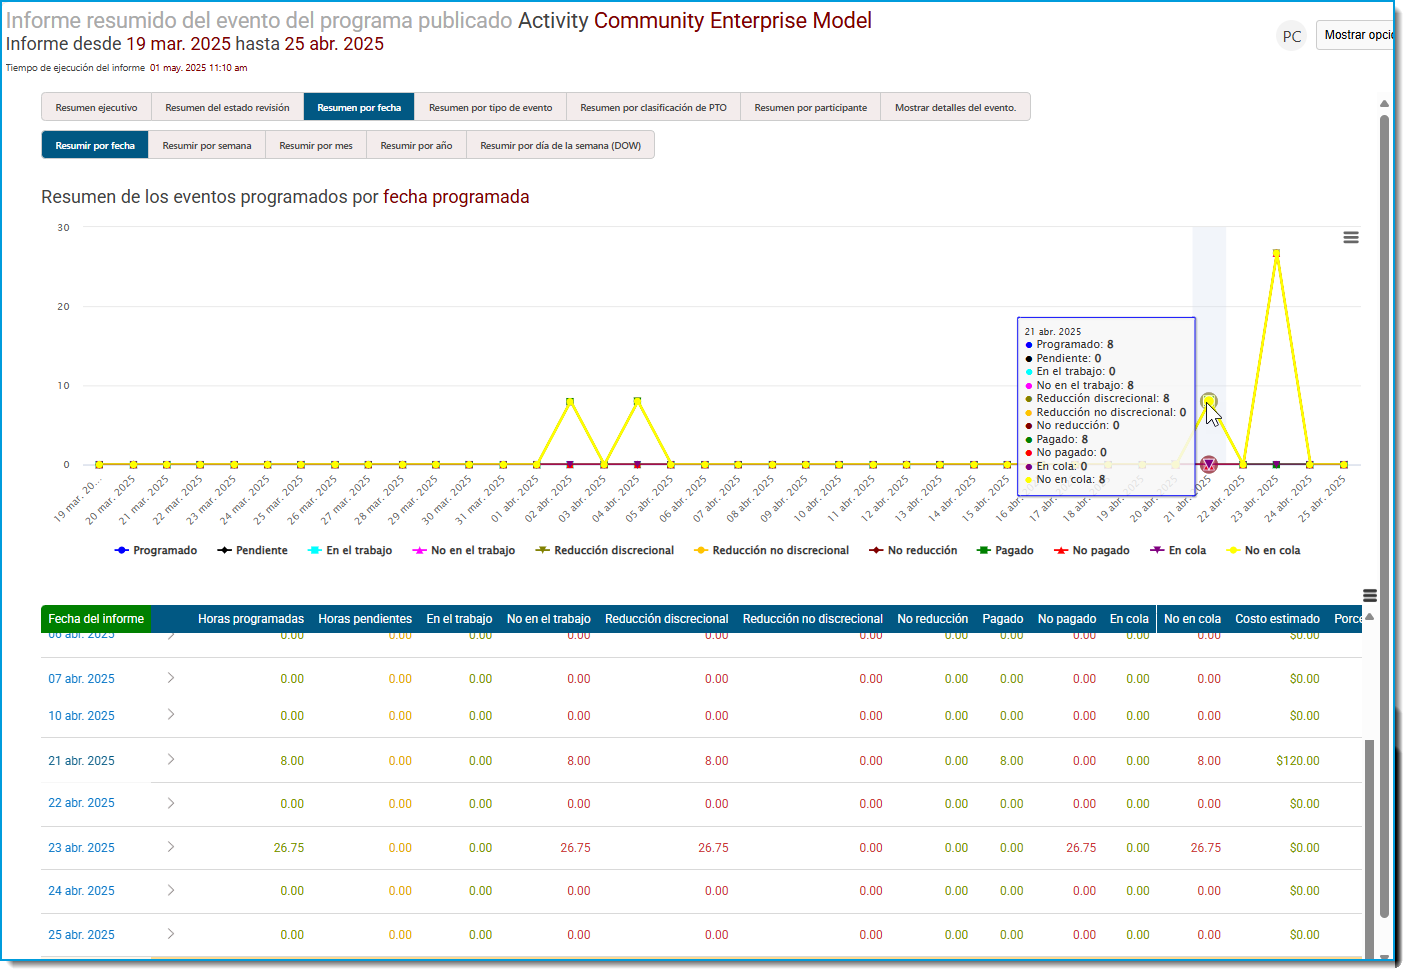
Task: Expand the 23 abr. 2025 row details
Action: point(171,847)
